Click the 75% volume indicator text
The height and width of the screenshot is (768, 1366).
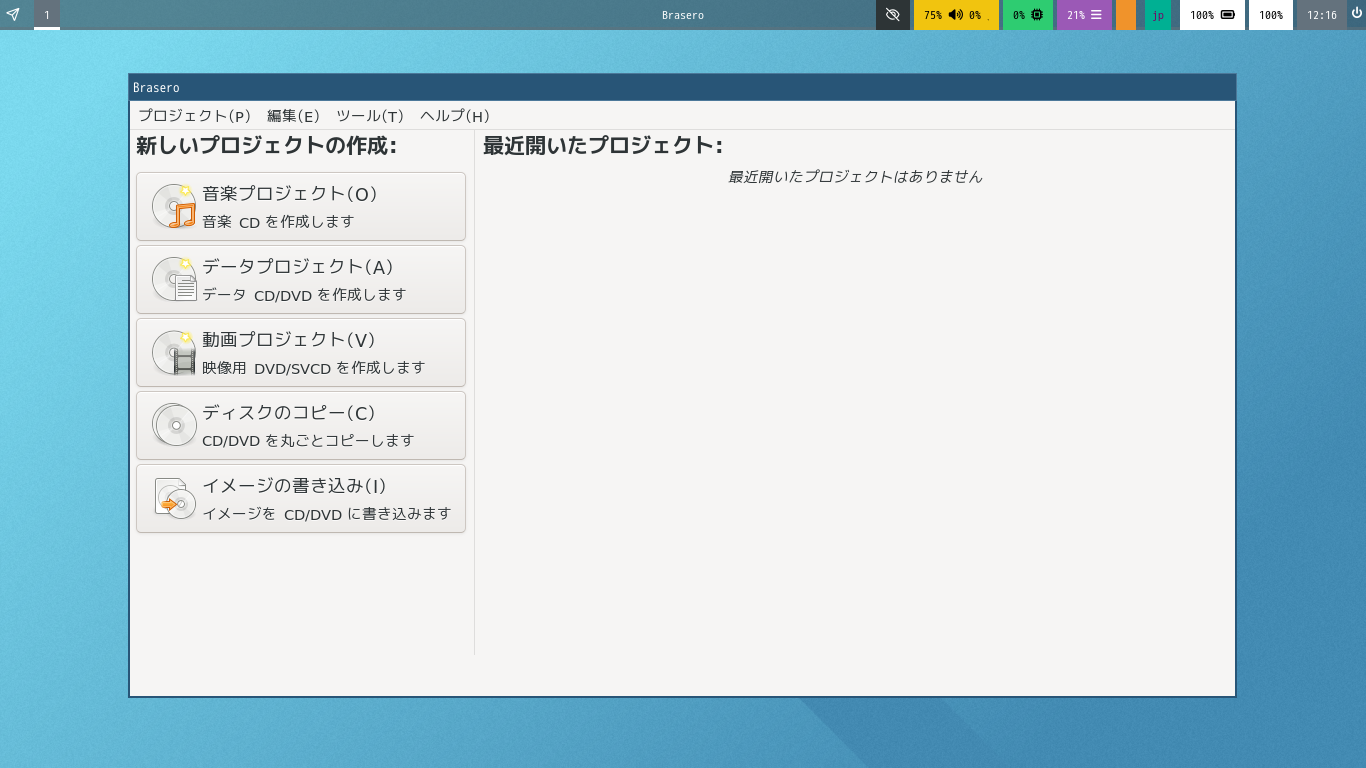pyautogui.click(x=933, y=15)
